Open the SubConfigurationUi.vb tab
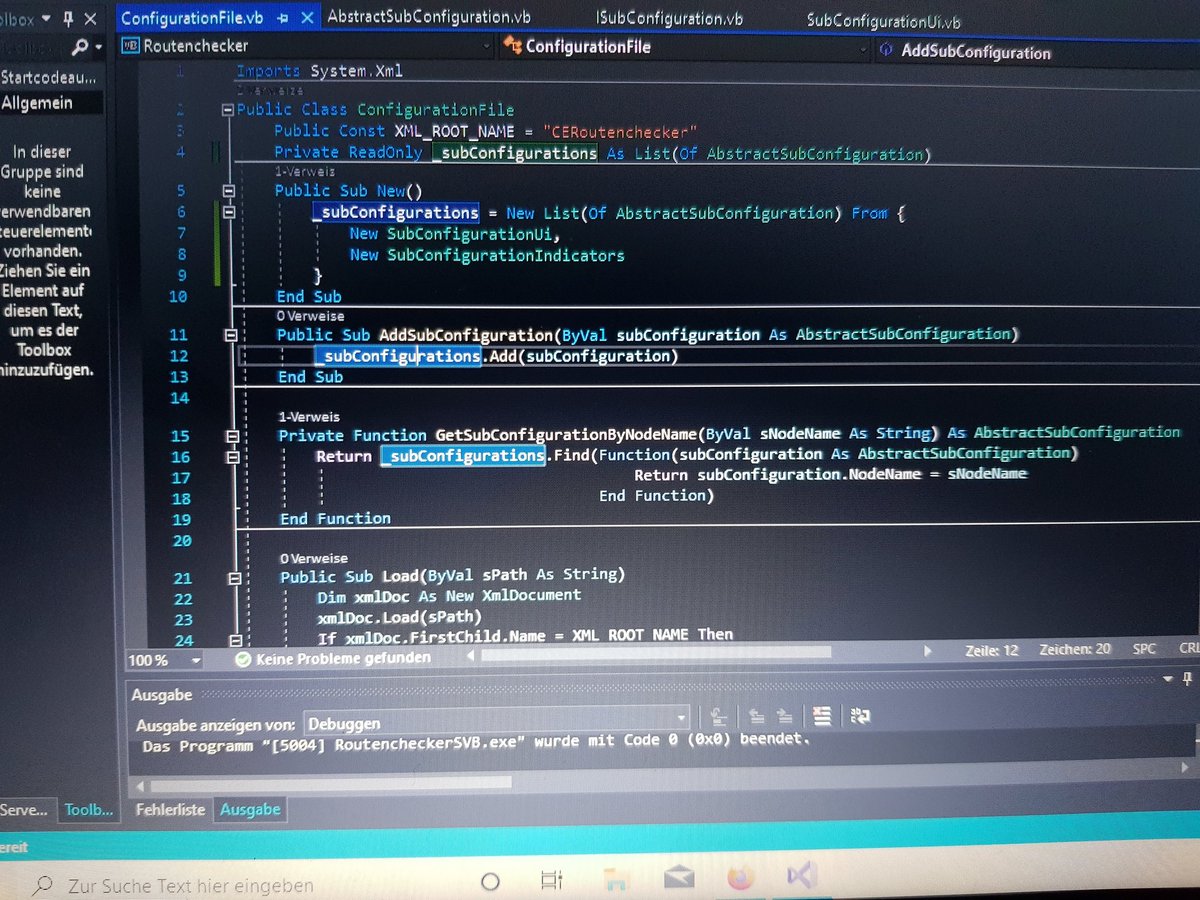This screenshot has width=1200, height=900. pyautogui.click(x=883, y=22)
